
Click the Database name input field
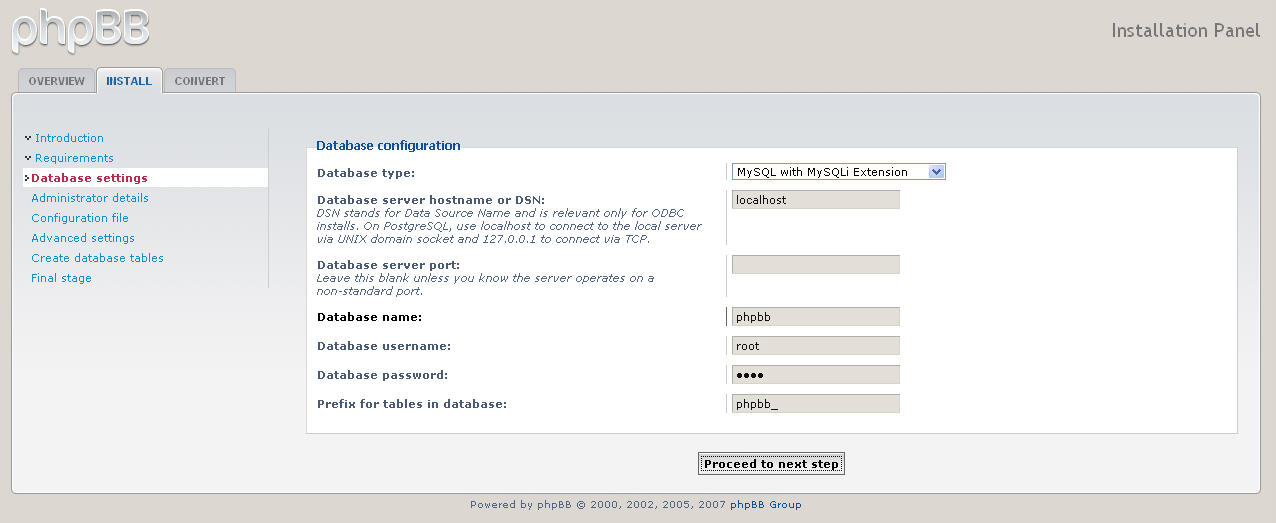(815, 317)
